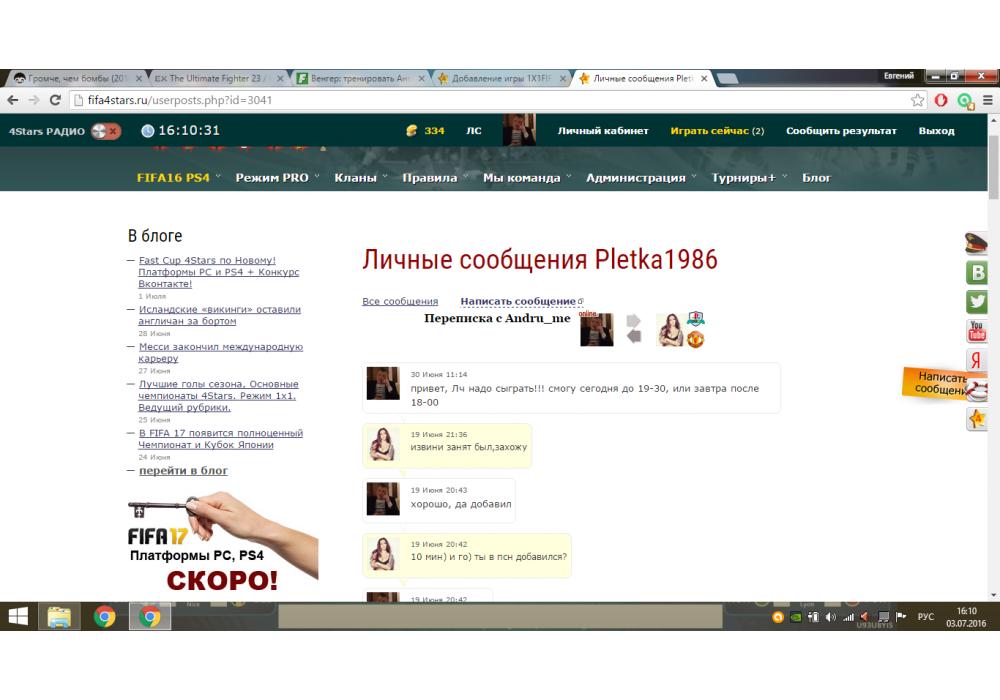This screenshot has width=1000, height=700.
Task: Click the Yandex sidebar icon
Action: tap(977, 361)
